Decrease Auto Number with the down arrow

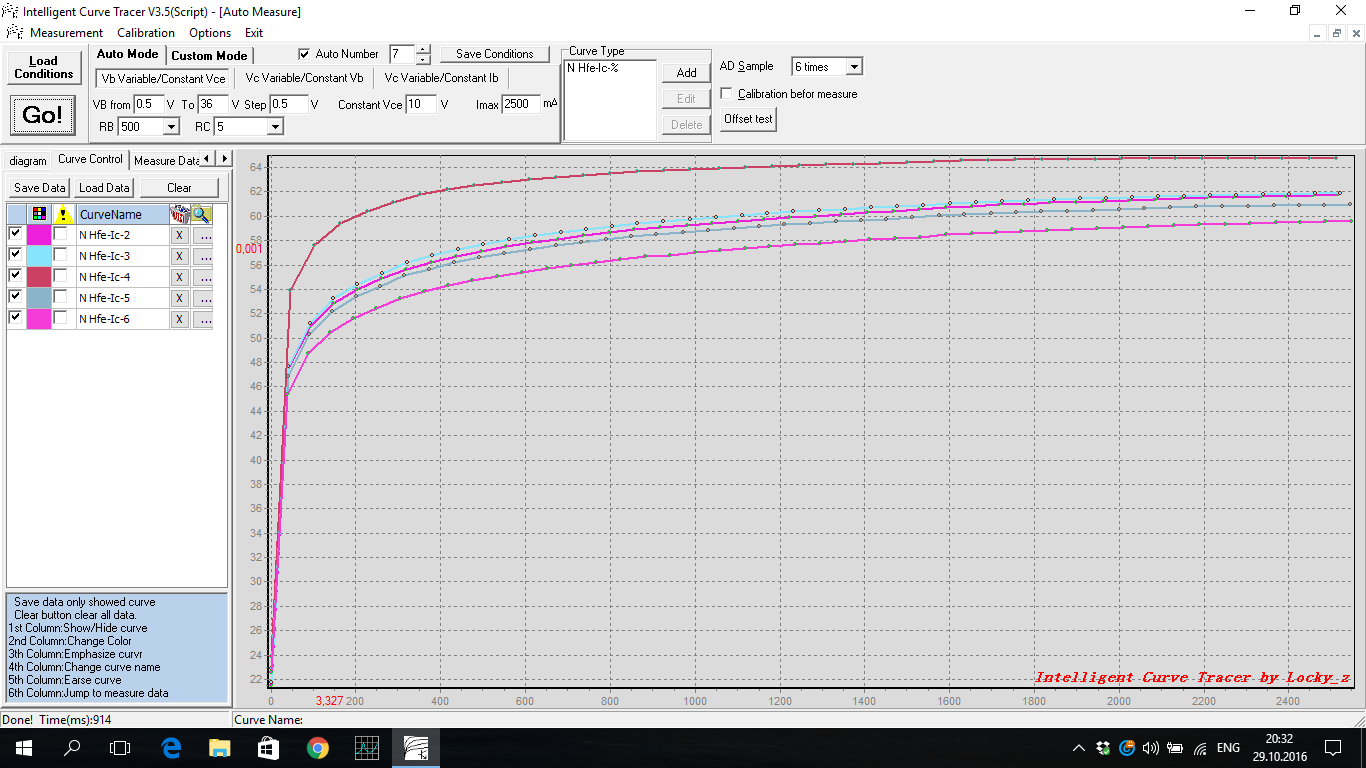click(423, 59)
